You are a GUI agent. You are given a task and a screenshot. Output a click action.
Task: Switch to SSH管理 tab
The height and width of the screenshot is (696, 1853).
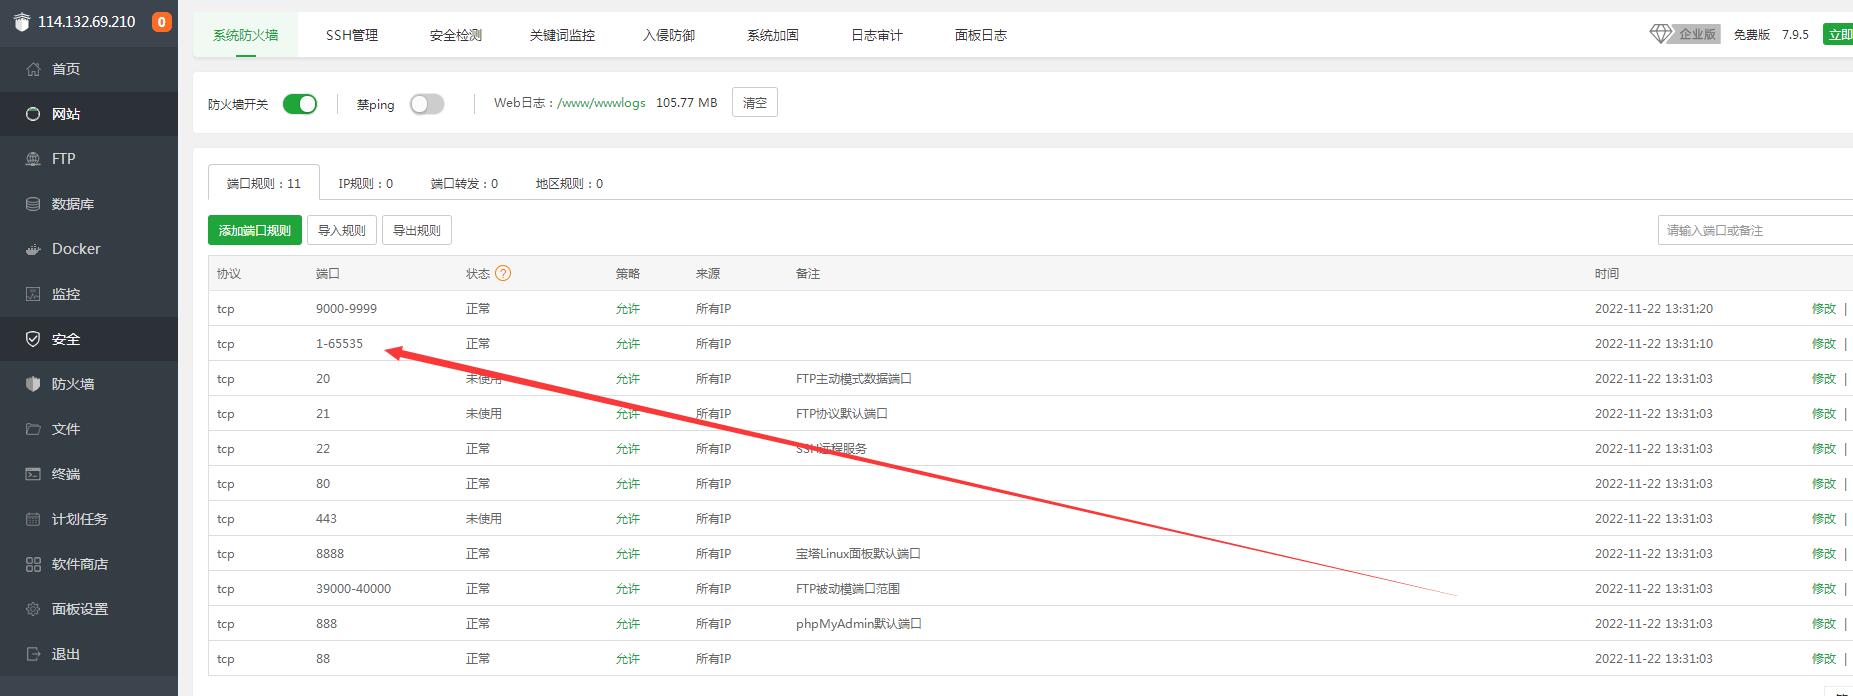(x=352, y=35)
